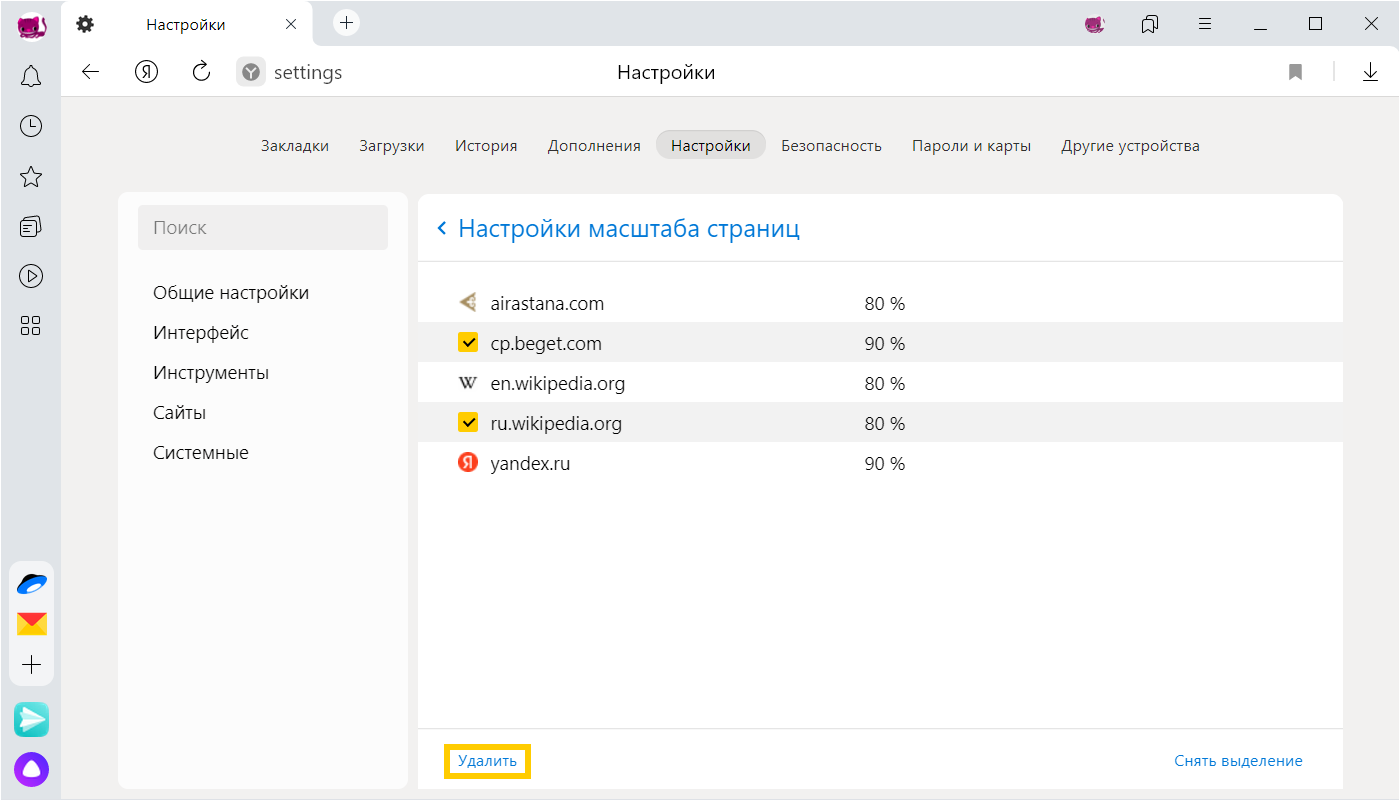
Task: Click the site info icon in address bar
Action: [x=251, y=72]
